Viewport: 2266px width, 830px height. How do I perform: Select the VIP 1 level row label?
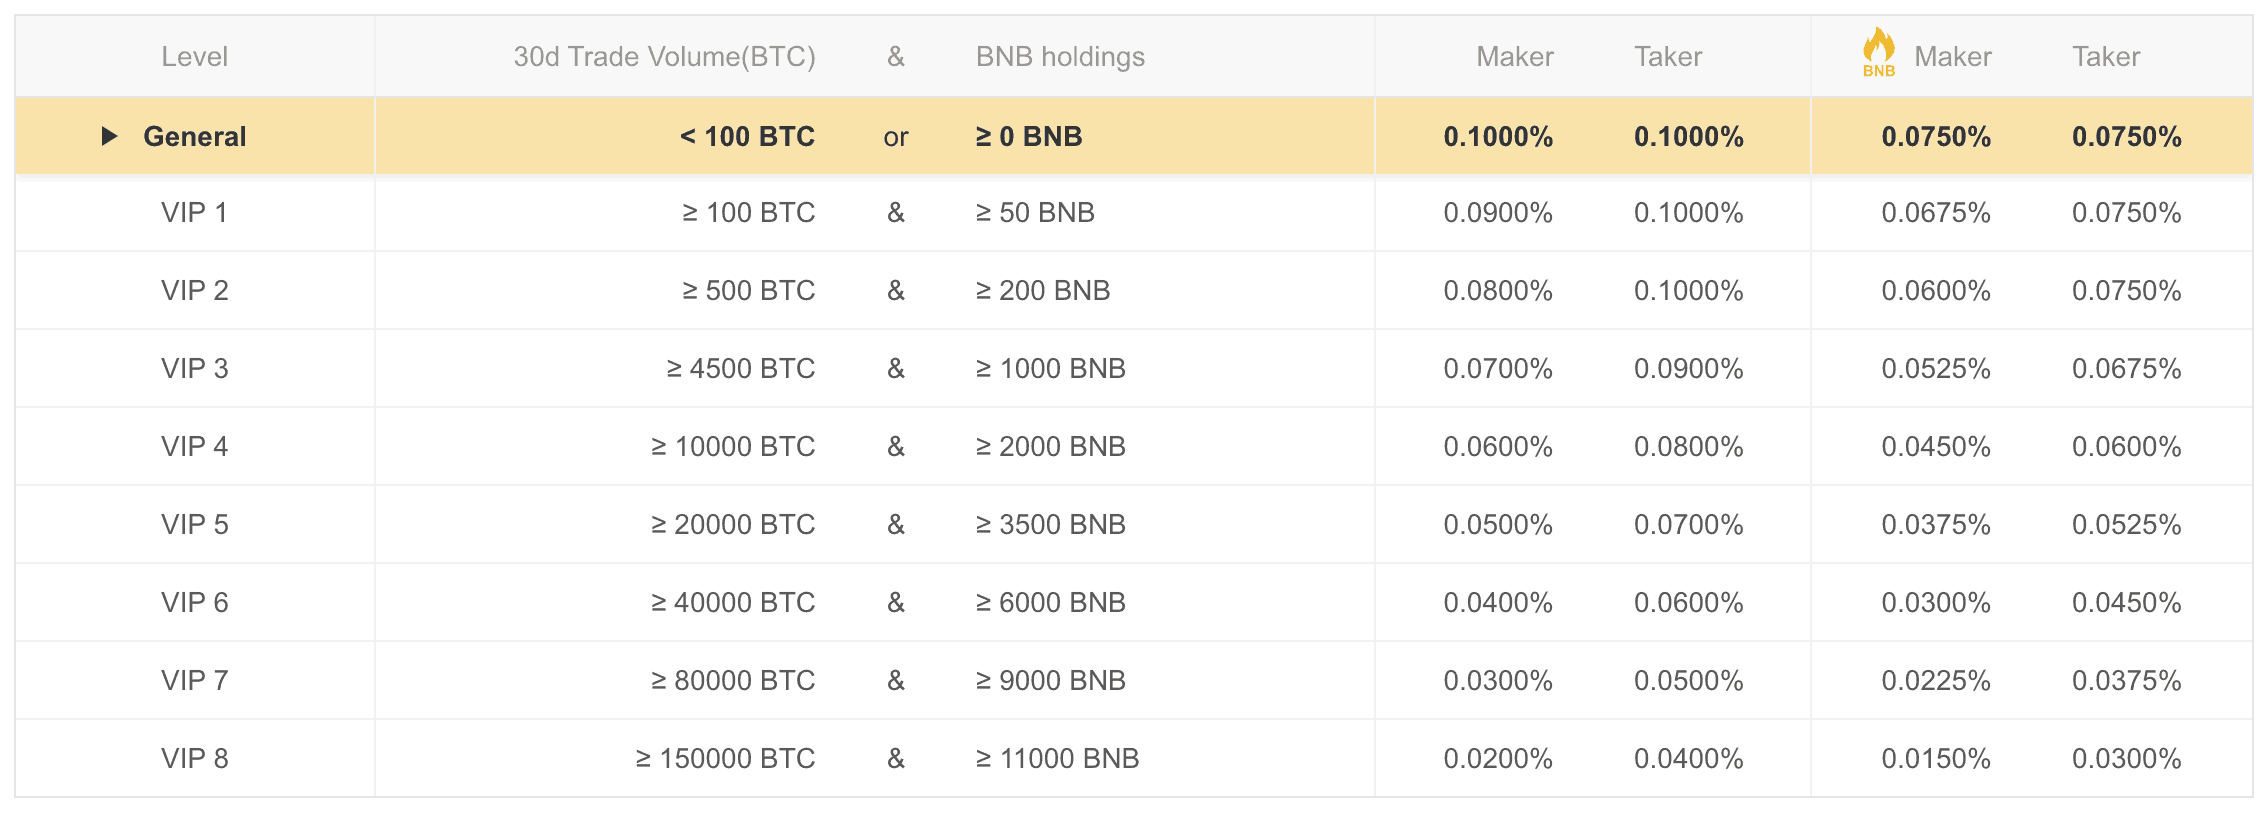tap(194, 213)
